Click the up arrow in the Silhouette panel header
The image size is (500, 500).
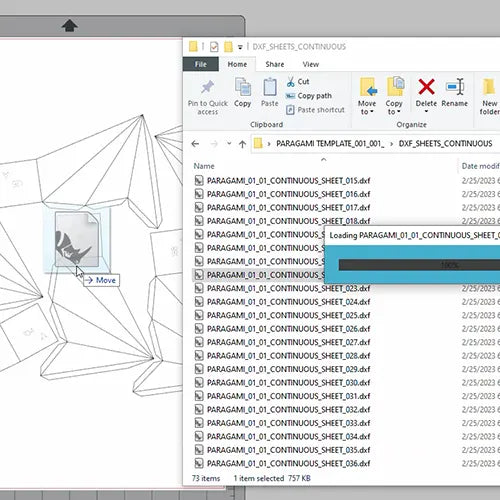pos(70,26)
